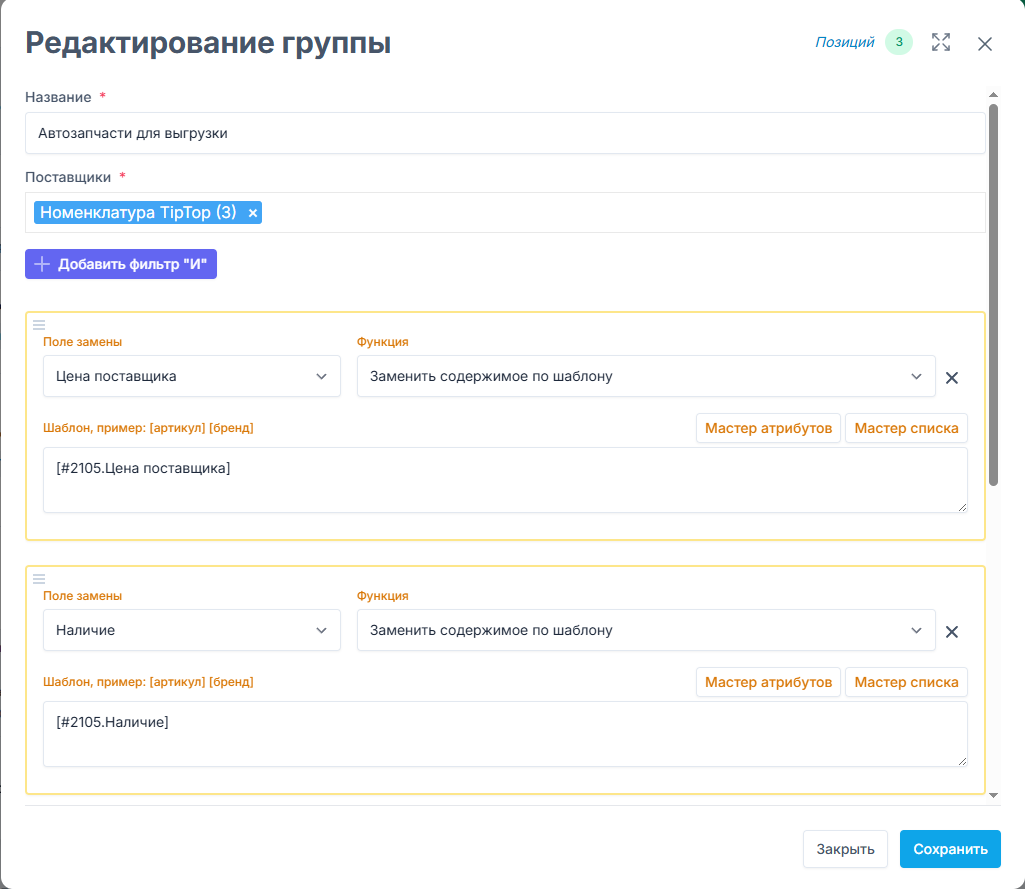Expand the second Функция dropdown

pos(645,631)
